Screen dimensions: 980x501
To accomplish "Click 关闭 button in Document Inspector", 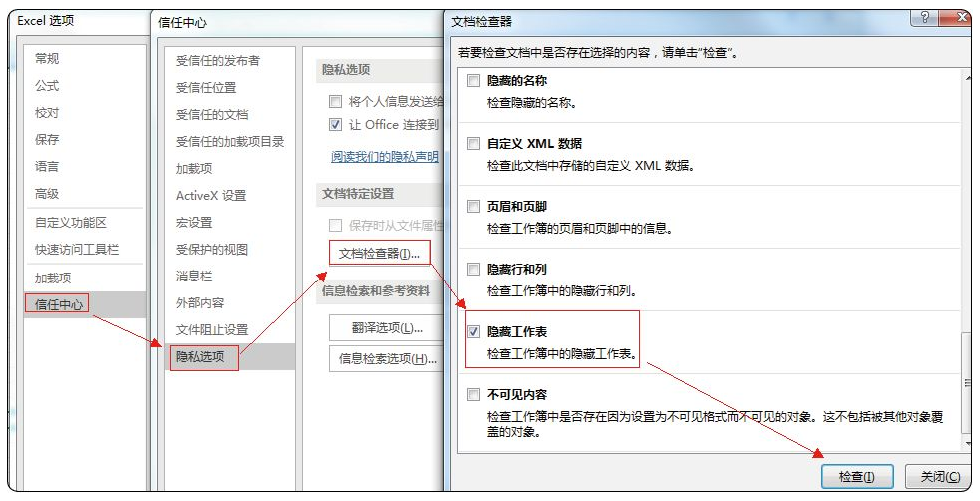I will tap(939, 477).
